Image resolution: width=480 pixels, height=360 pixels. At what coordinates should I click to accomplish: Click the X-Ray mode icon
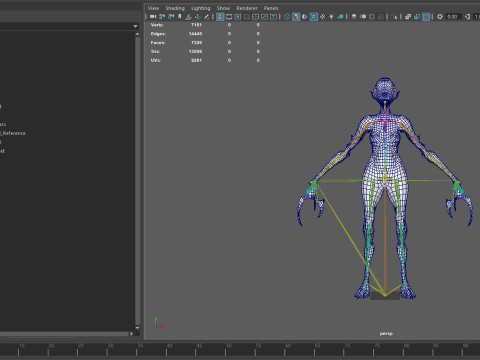[408, 16]
